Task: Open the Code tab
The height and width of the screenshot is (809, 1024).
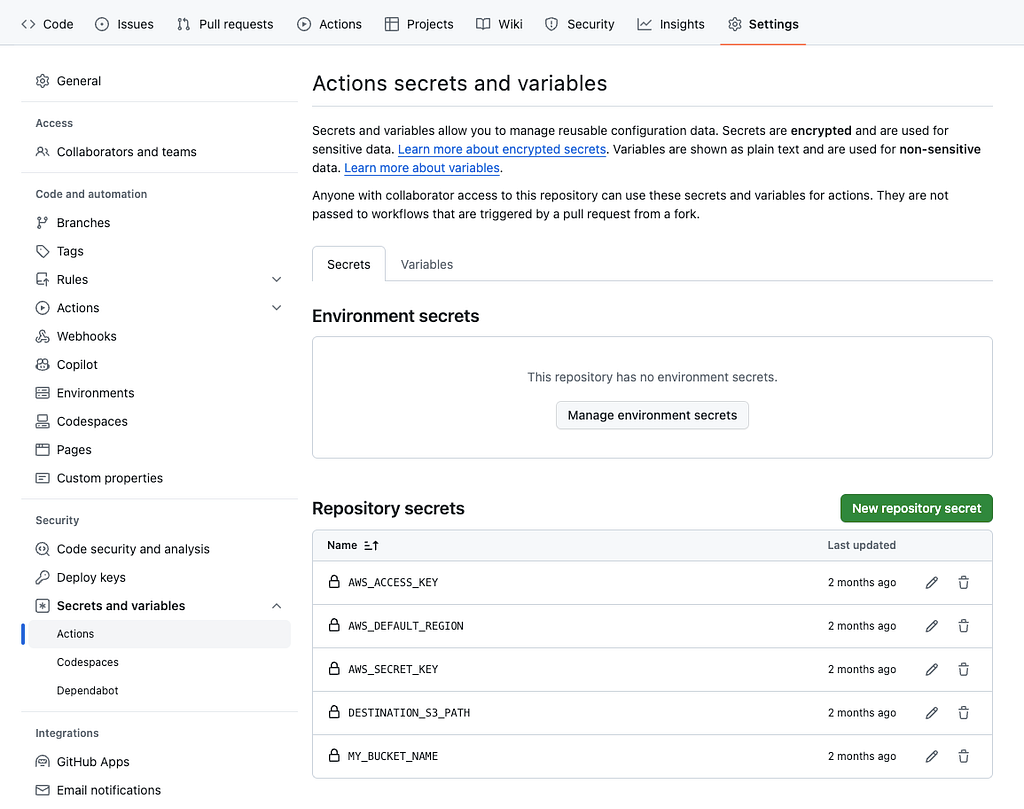Action: [x=47, y=24]
